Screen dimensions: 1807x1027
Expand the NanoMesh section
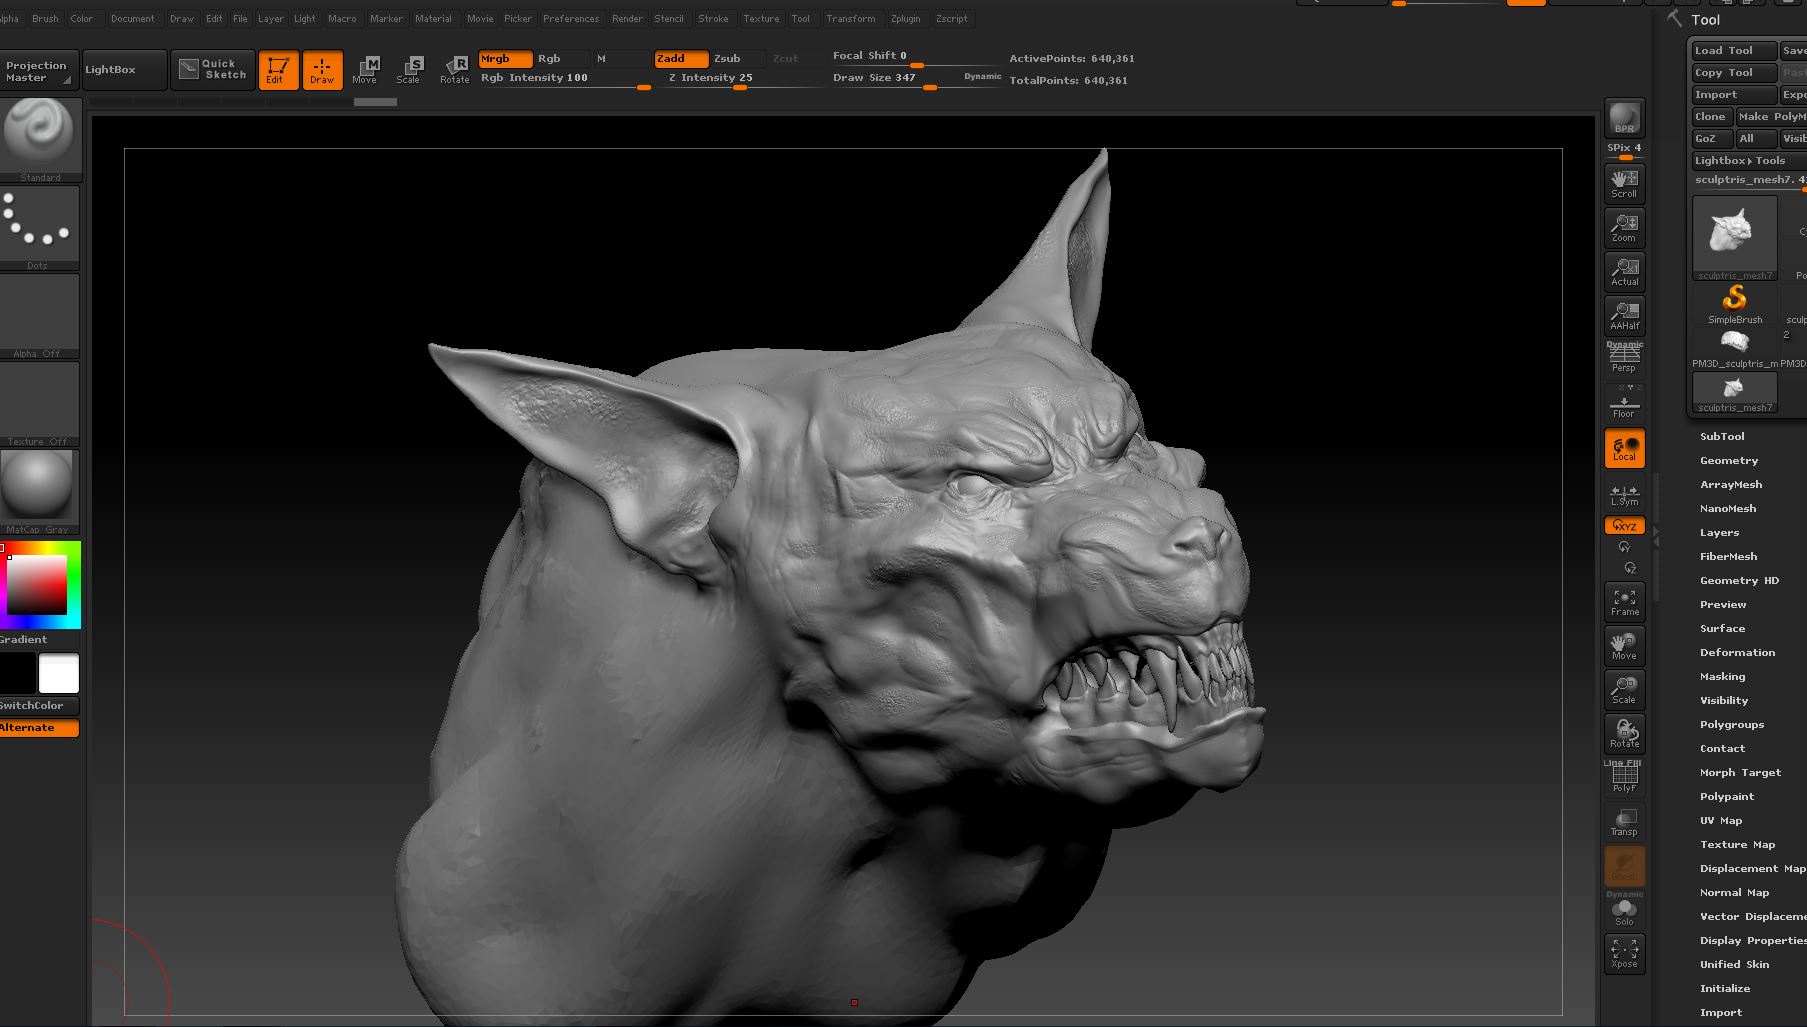point(1728,509)
